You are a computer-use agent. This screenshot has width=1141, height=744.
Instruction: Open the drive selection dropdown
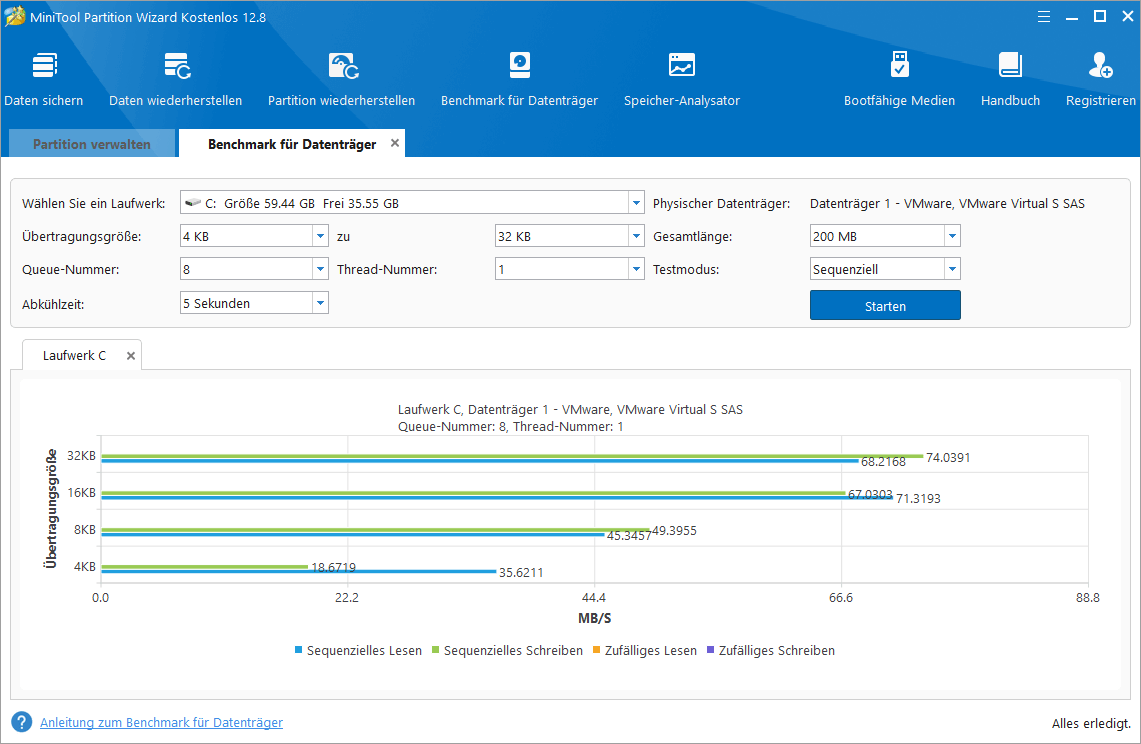pyautogui.click(x=635, y=202)
